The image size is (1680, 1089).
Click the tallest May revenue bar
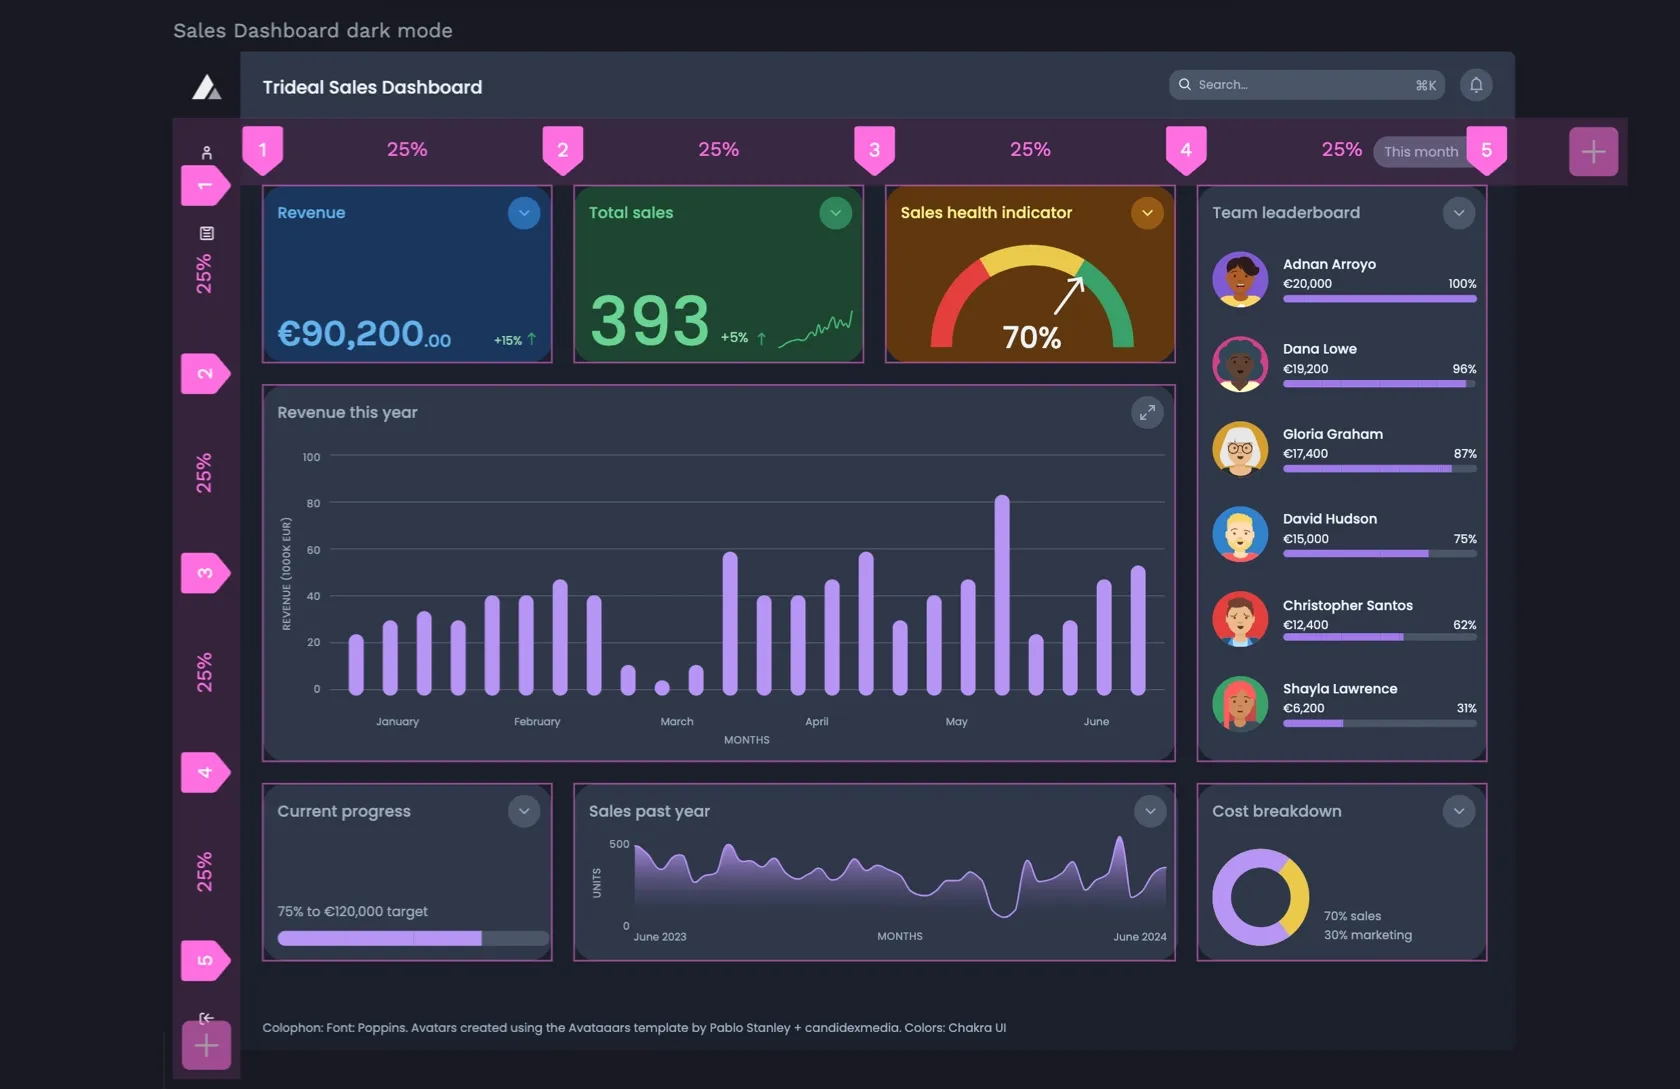pyautogui.click(x=1002, y=594)
